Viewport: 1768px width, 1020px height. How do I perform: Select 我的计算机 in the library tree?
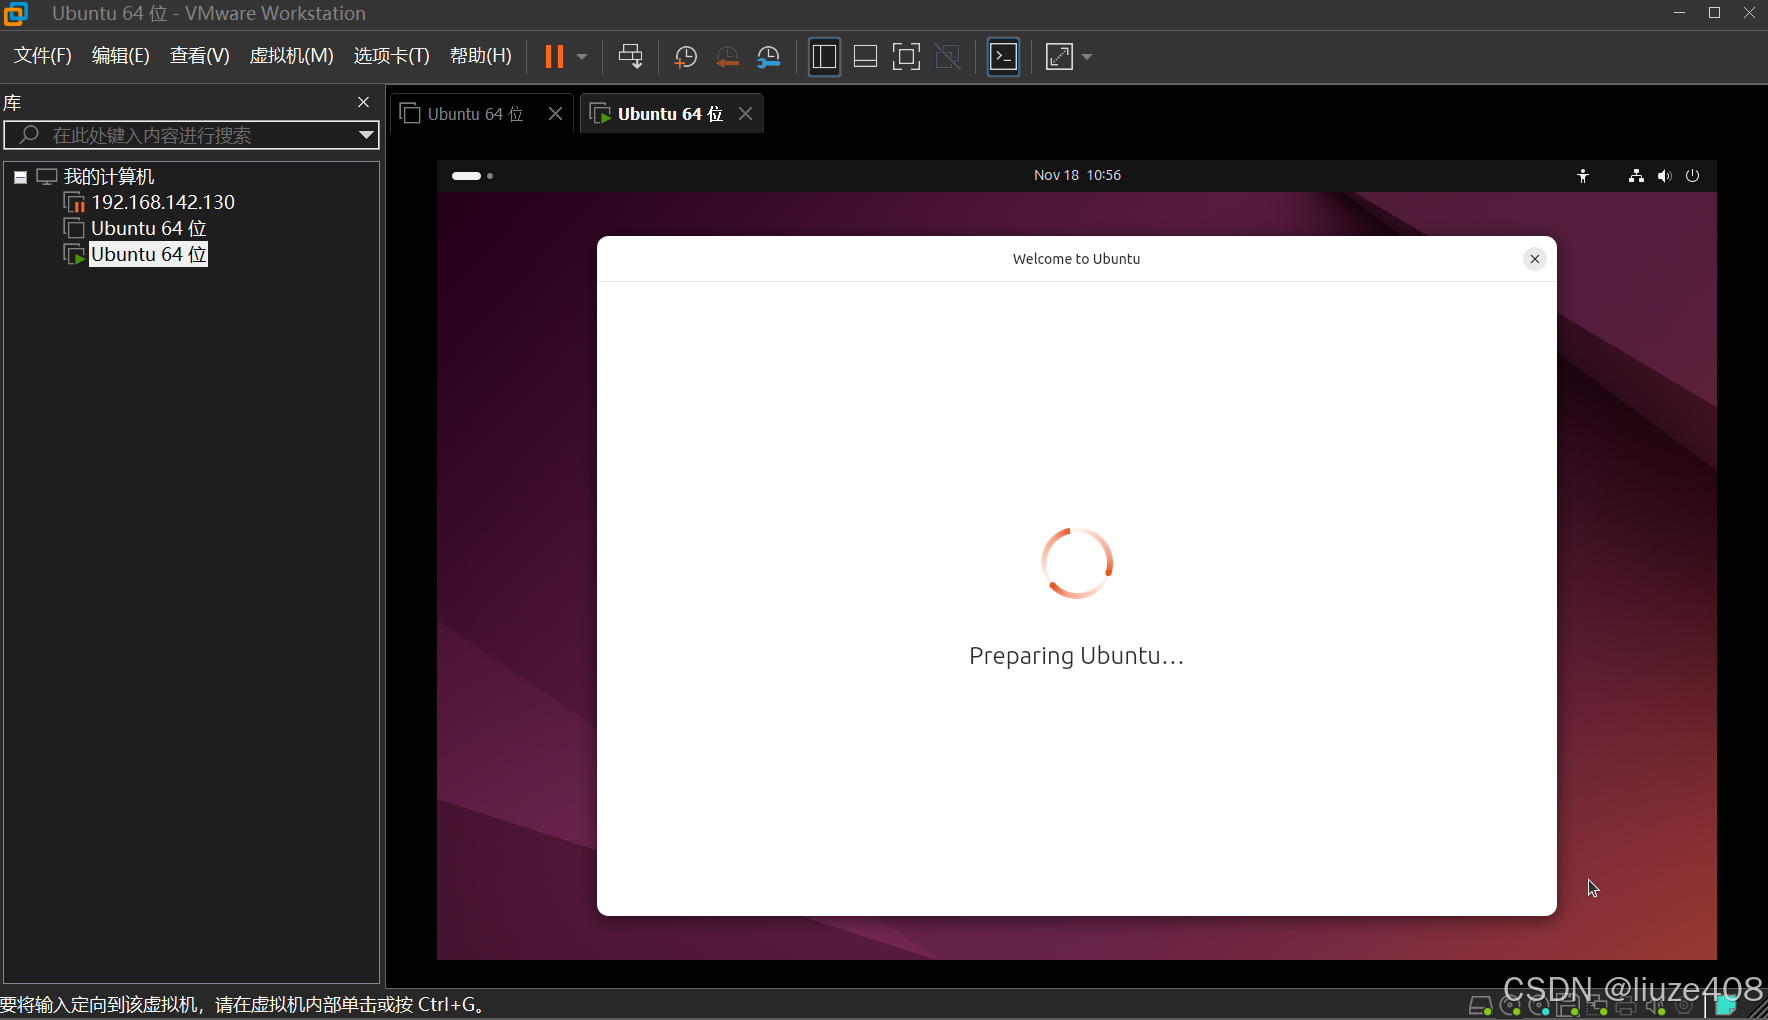point(109,177)
